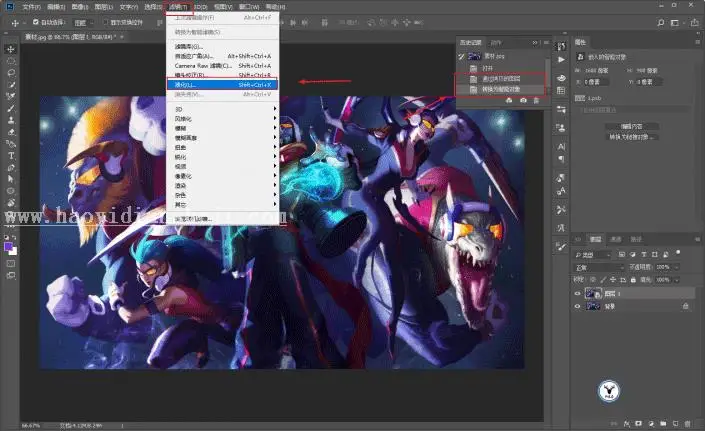Open the Adjustments sliders icon in dock strip

click(561, 109)
